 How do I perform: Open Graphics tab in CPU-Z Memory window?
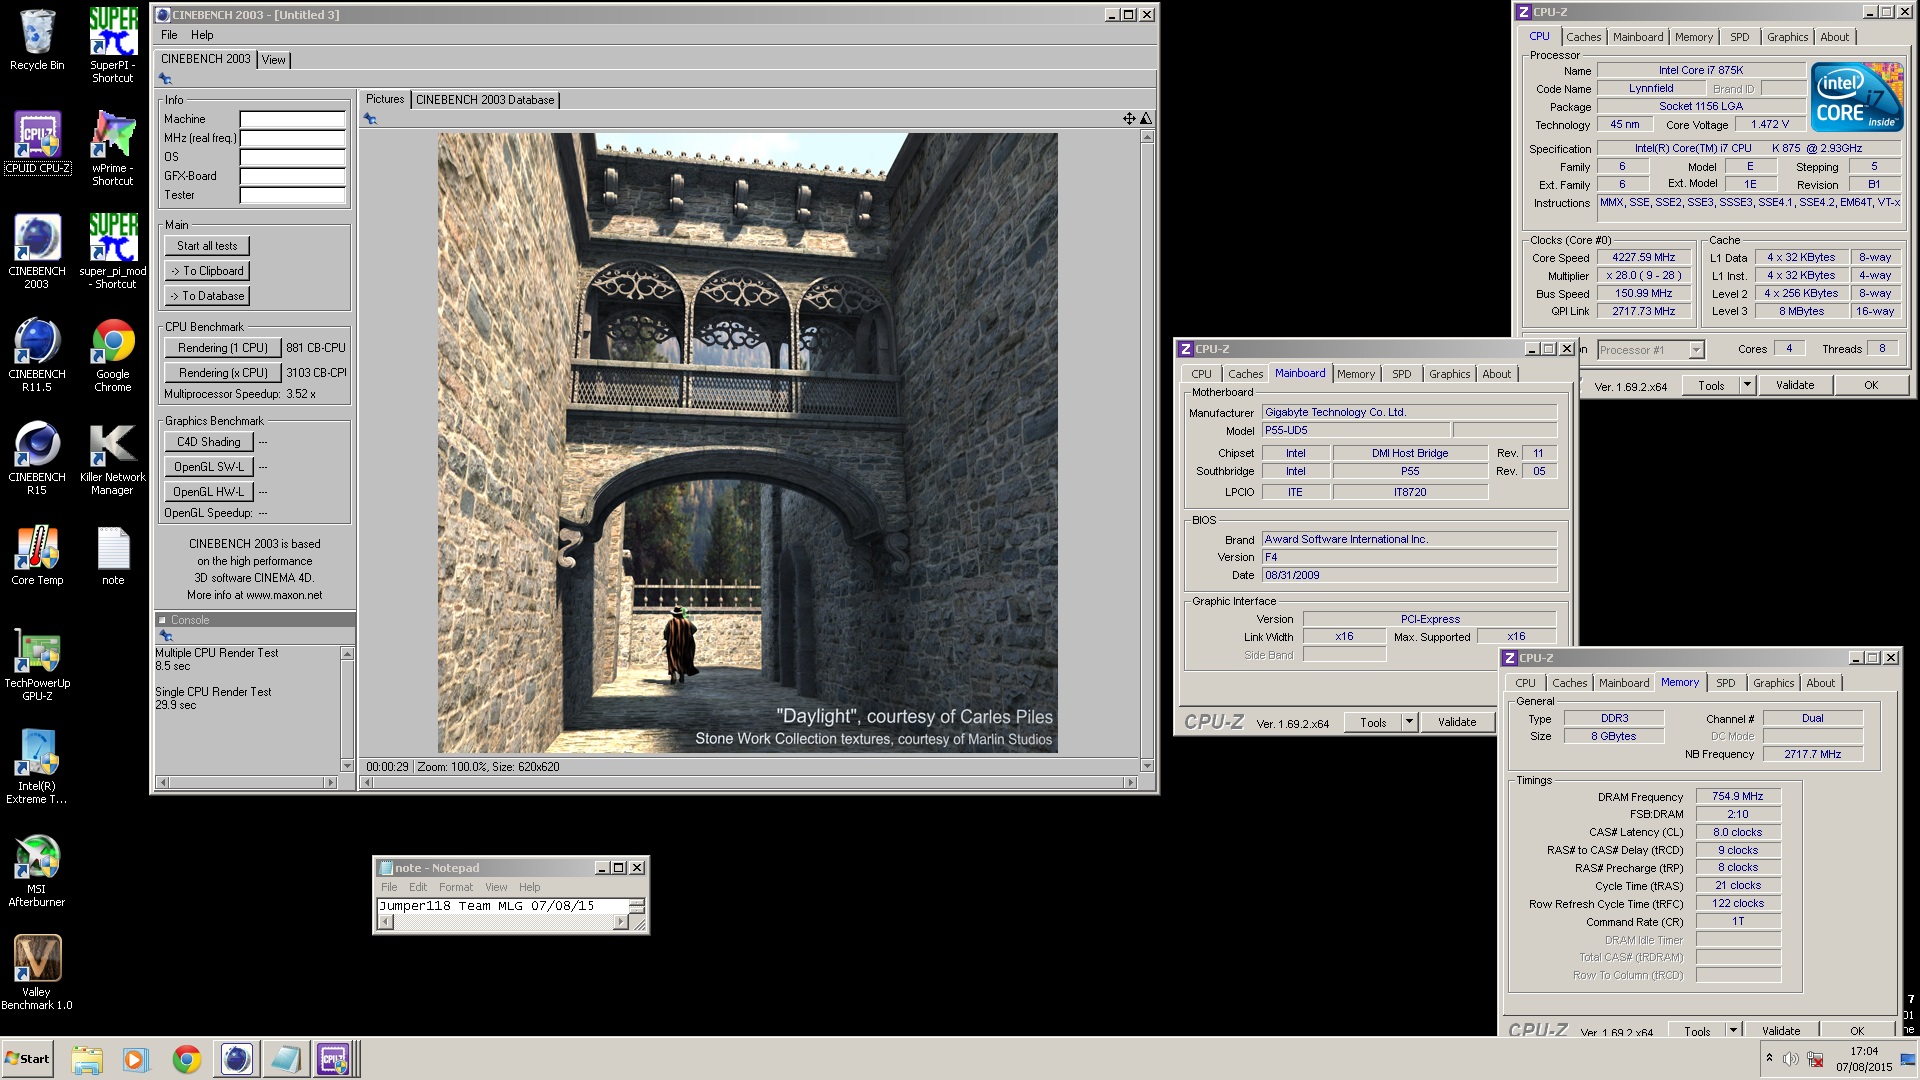pos(1774,683)
